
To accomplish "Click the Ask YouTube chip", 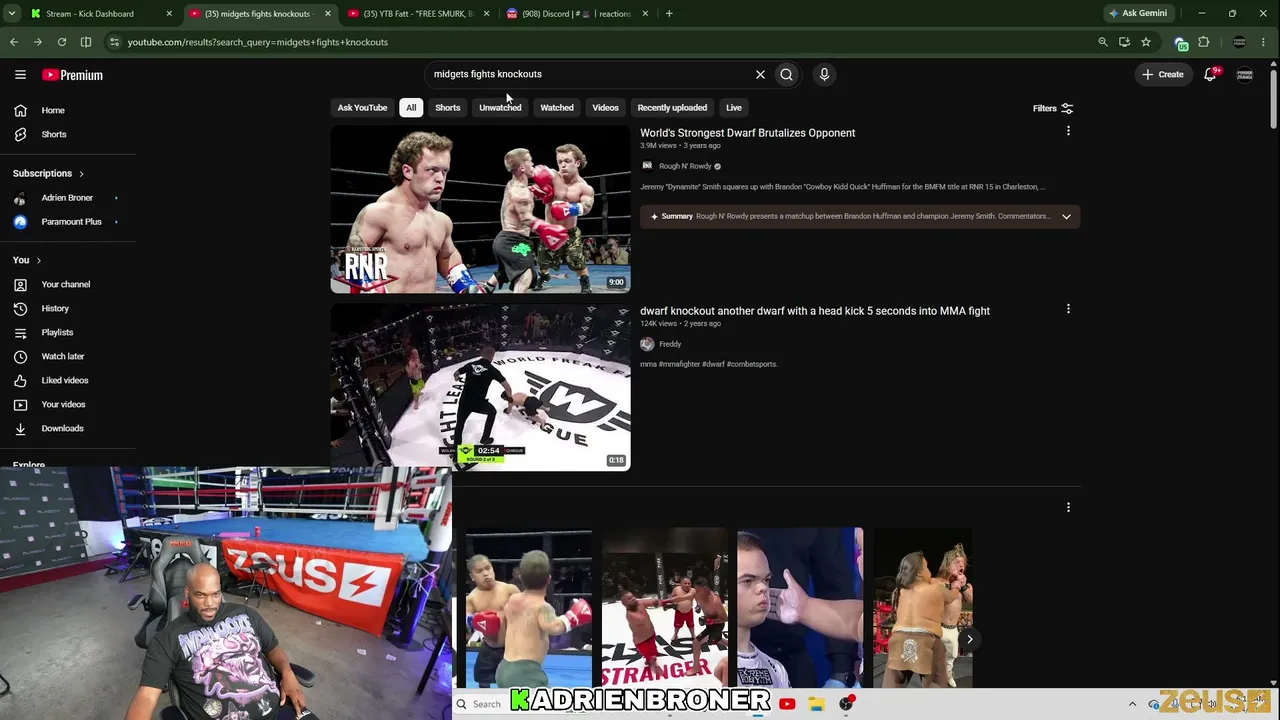I will coord(362,107).
